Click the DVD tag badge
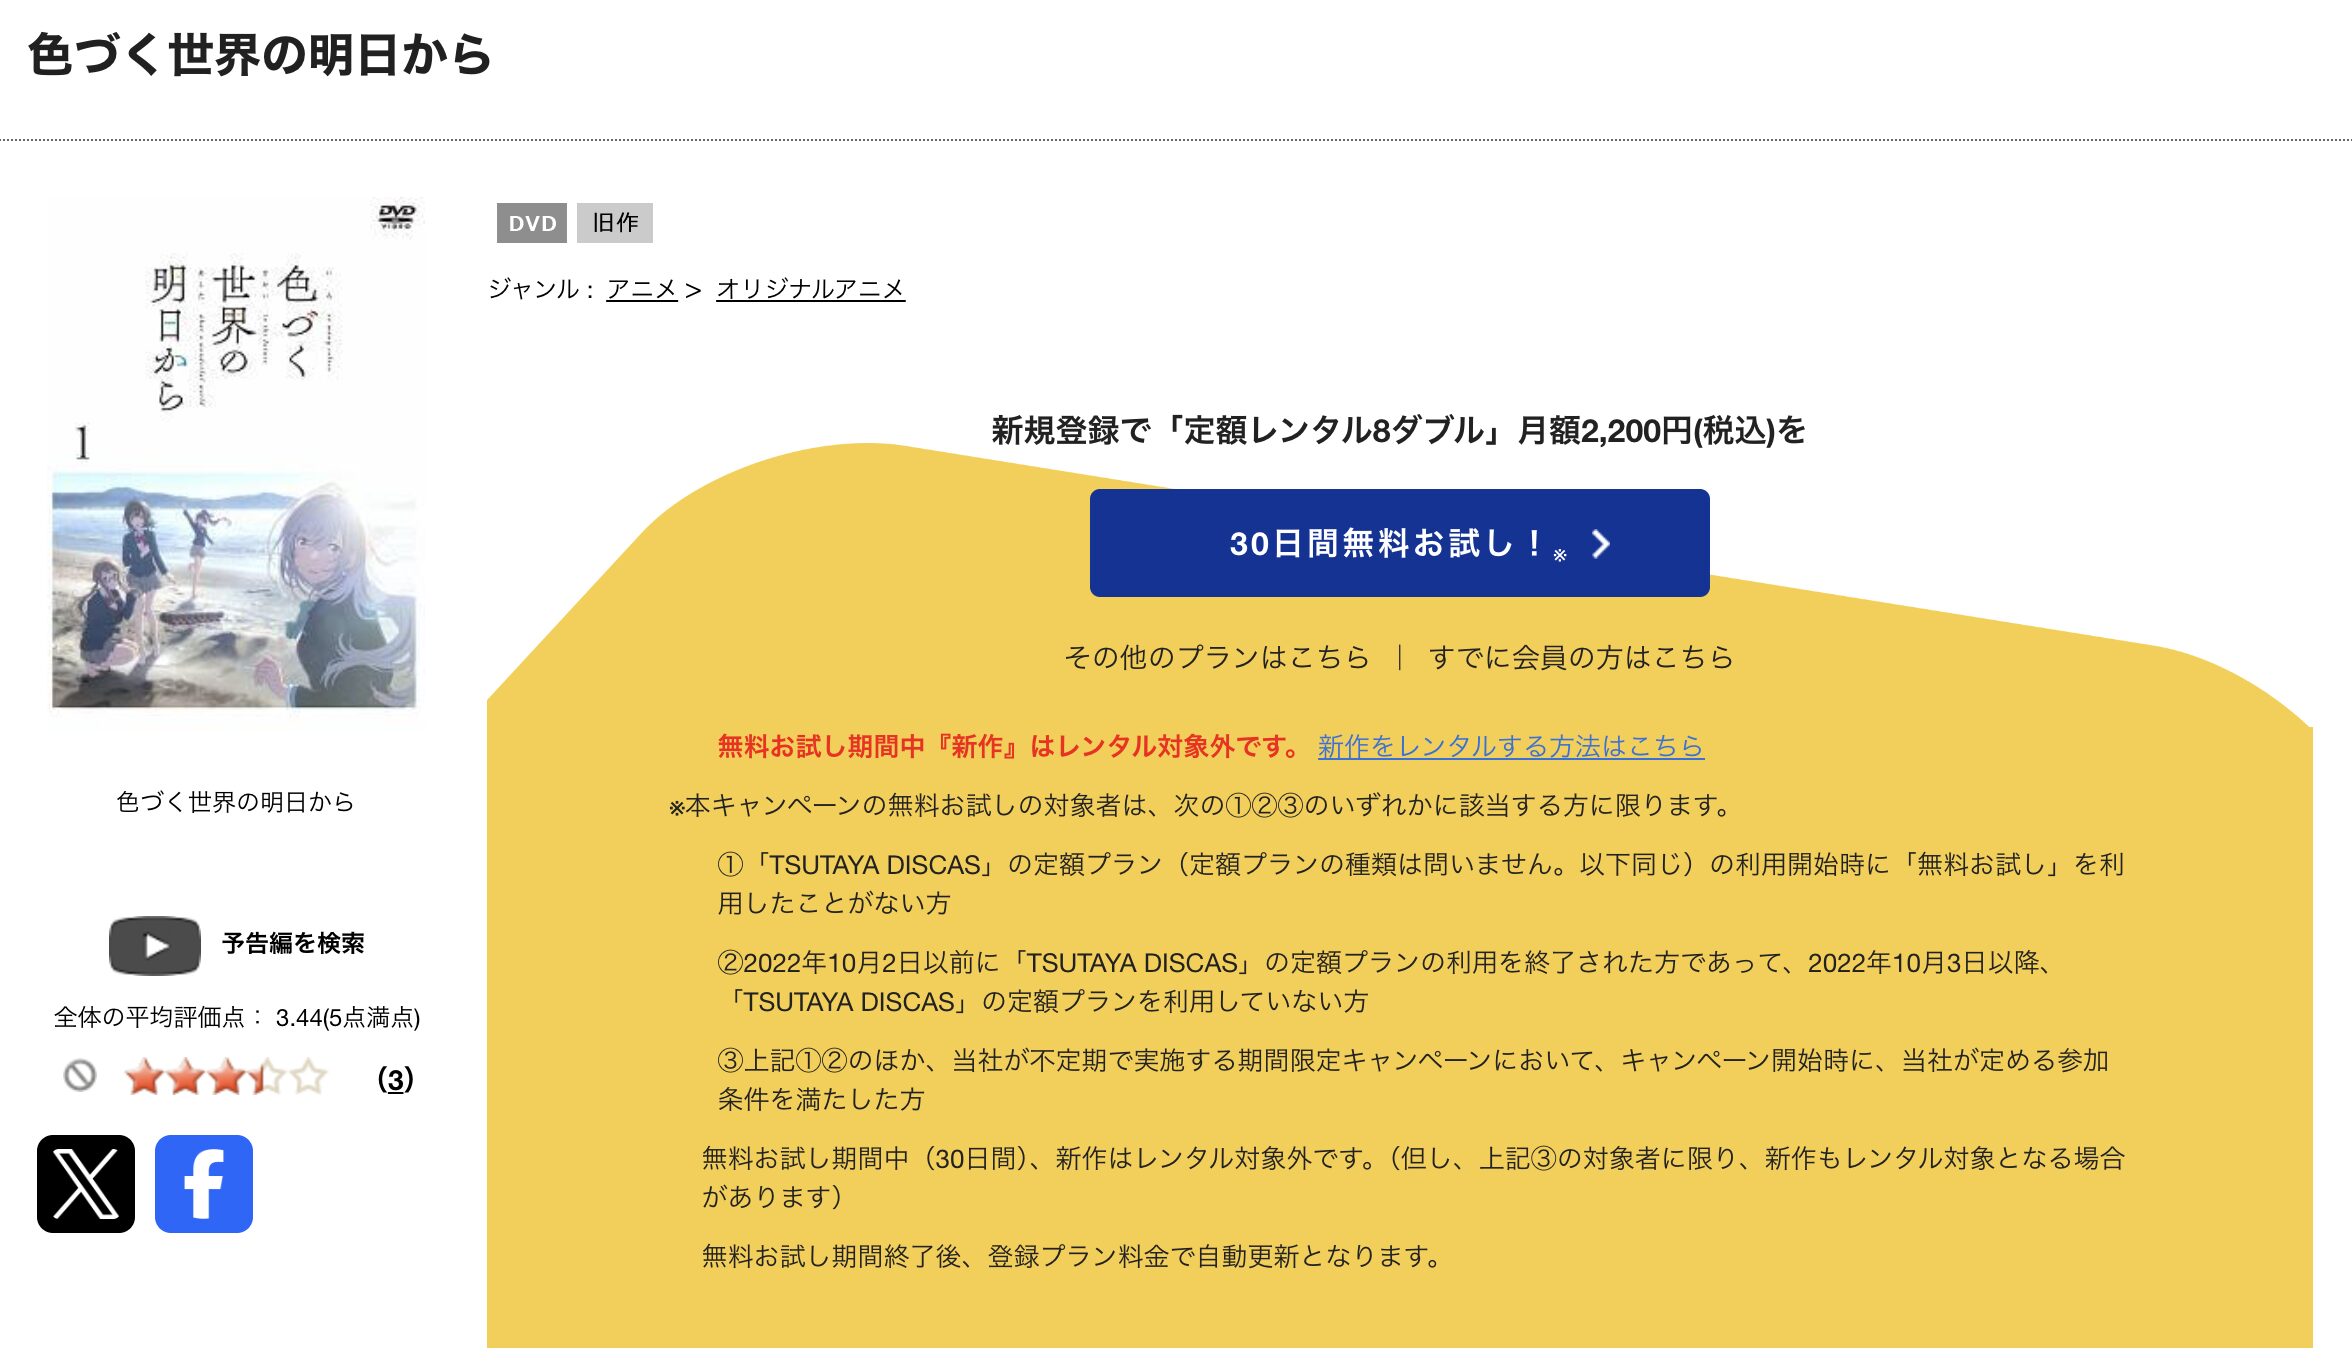 [532, 223]
